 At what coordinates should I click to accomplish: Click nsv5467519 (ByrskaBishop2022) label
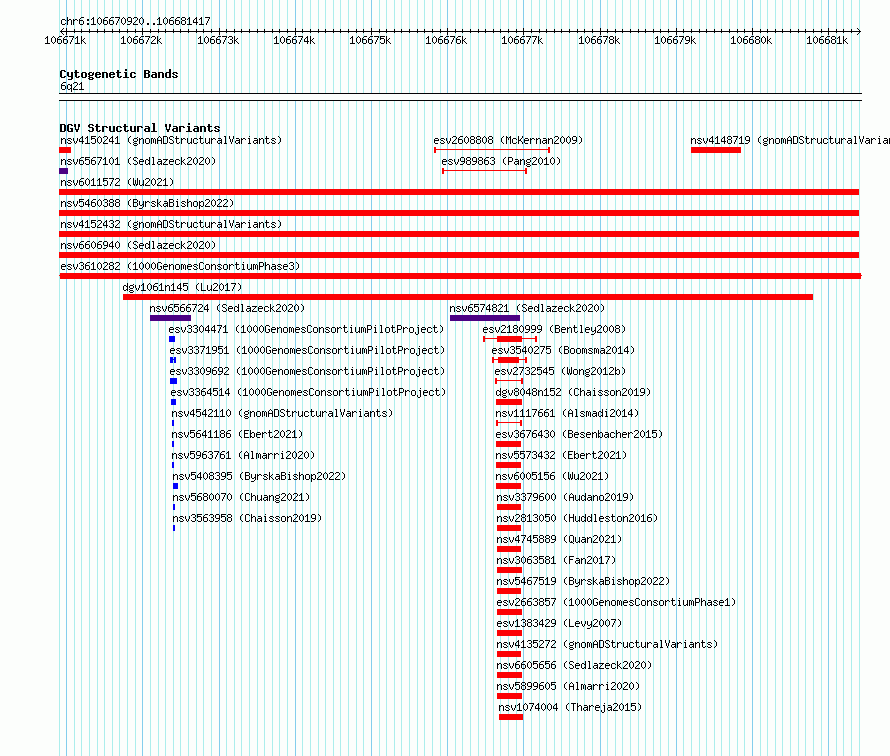[x=583, y=581]
